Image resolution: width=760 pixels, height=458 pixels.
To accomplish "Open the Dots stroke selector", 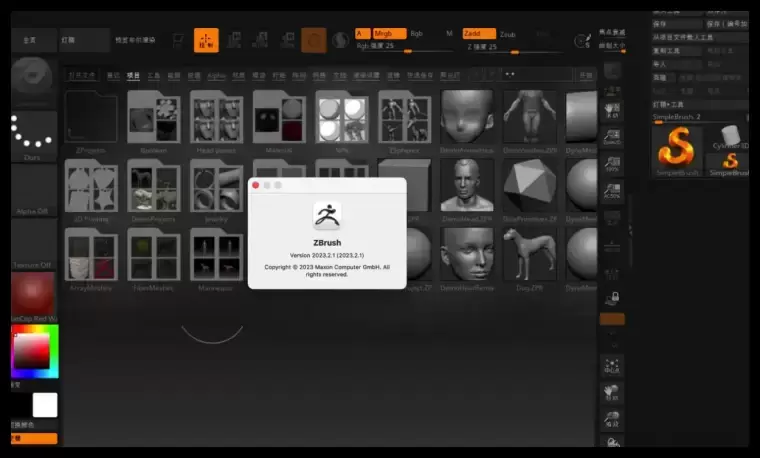I will click(x=33, y=136).
